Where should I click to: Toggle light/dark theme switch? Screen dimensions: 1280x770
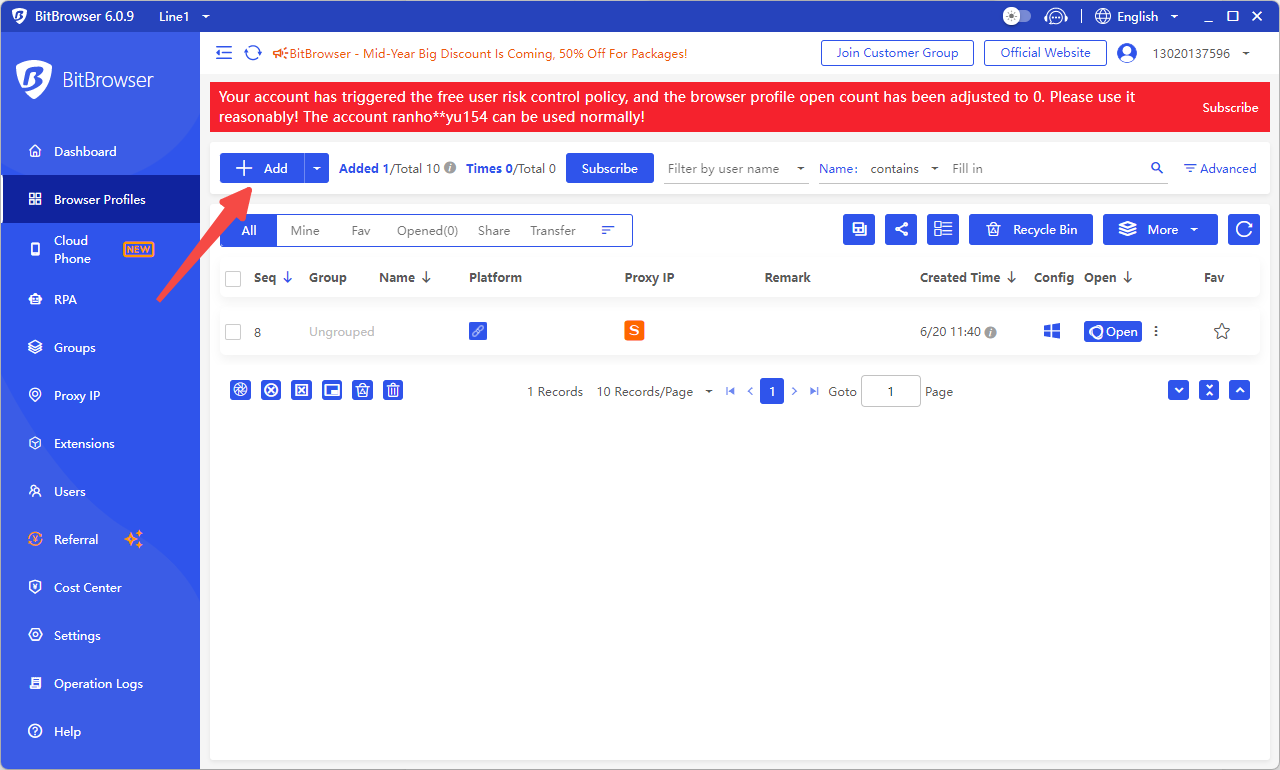[x=1016, y=16]
